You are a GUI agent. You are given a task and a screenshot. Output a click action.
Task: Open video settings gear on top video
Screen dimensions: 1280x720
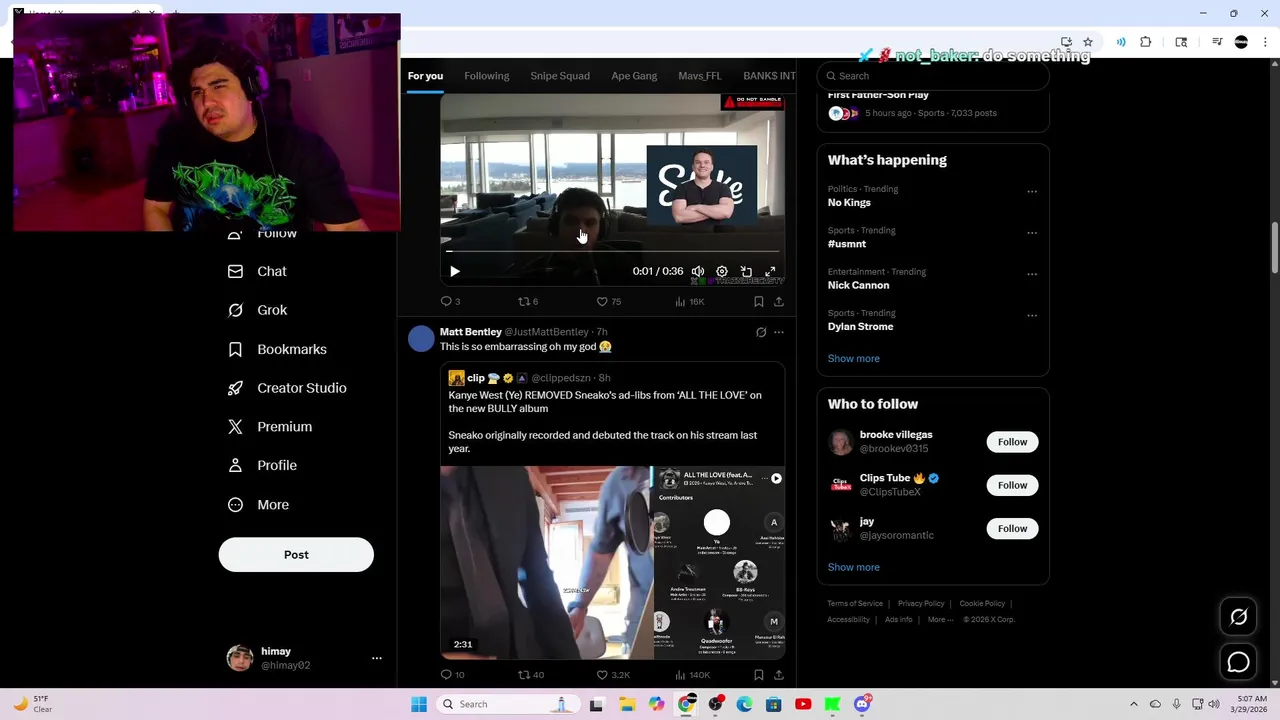722,271
